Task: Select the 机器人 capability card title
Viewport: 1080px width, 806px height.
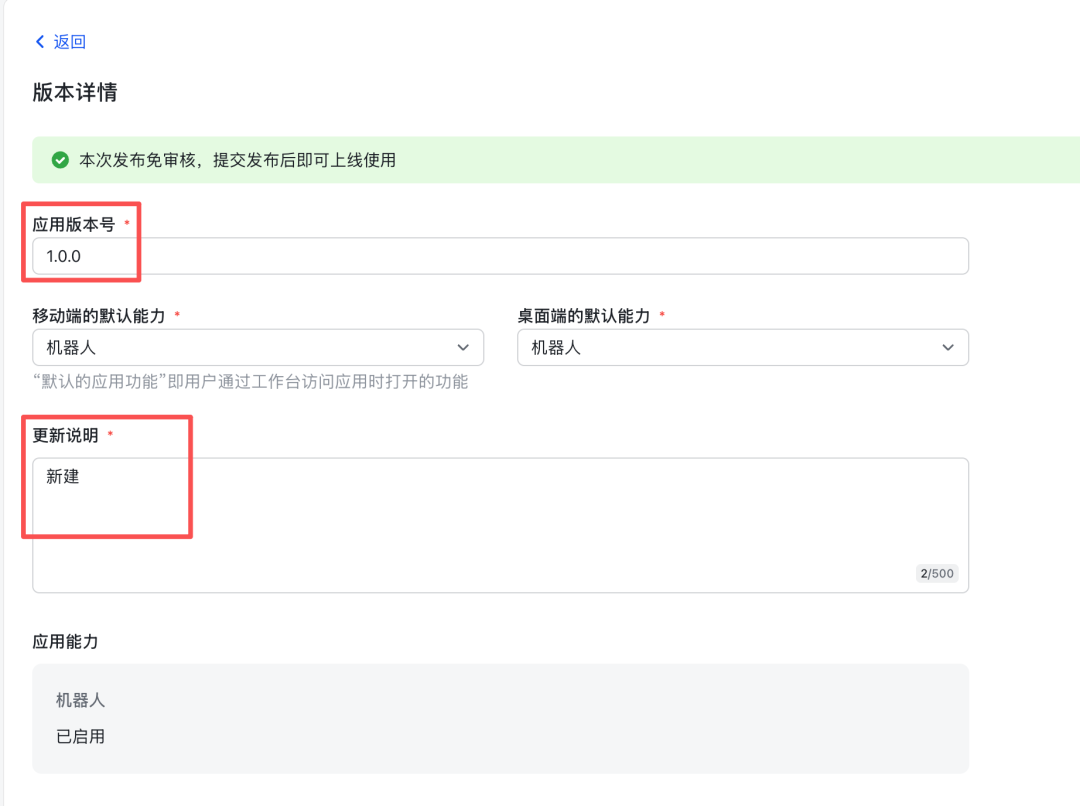Action: coord(80,701)
